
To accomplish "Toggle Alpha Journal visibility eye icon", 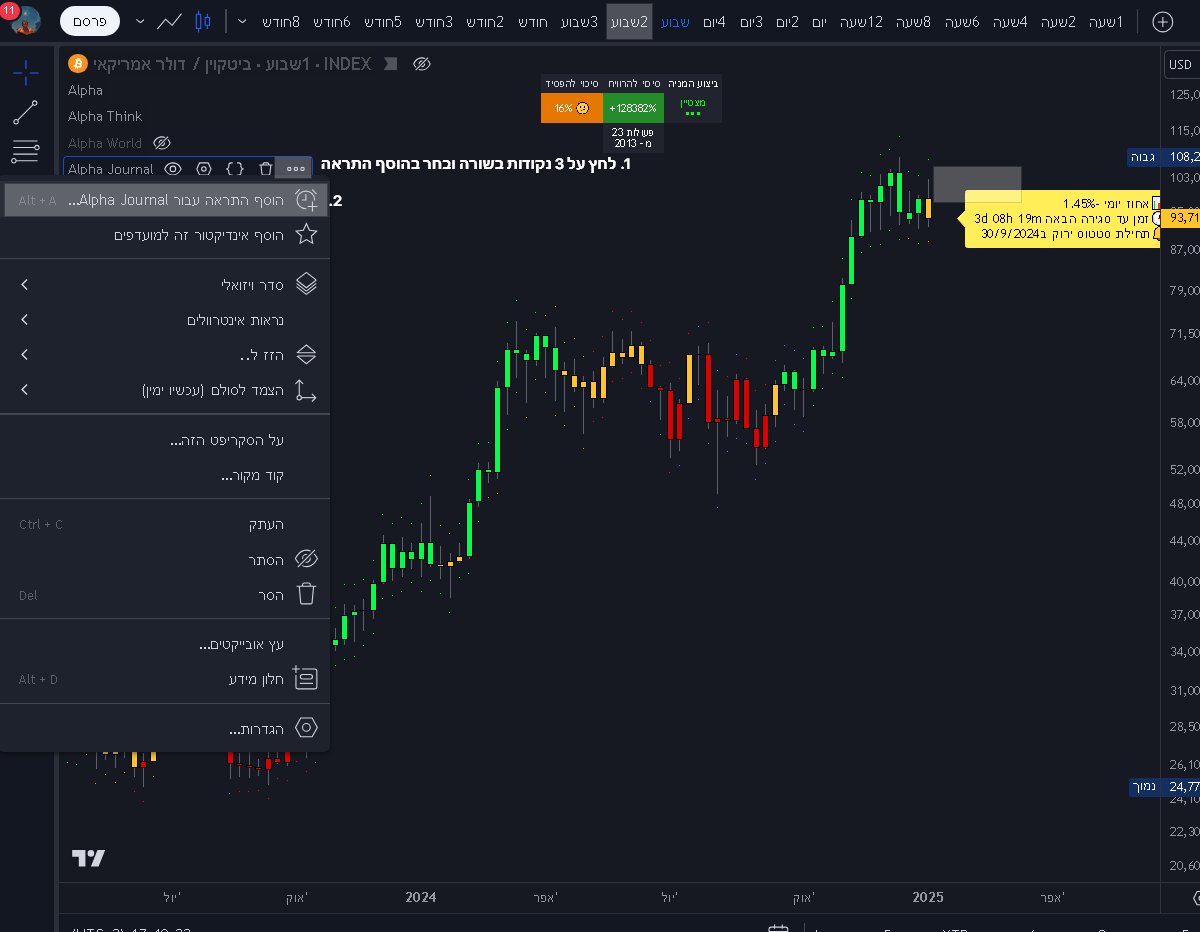I will coord(173,169).
